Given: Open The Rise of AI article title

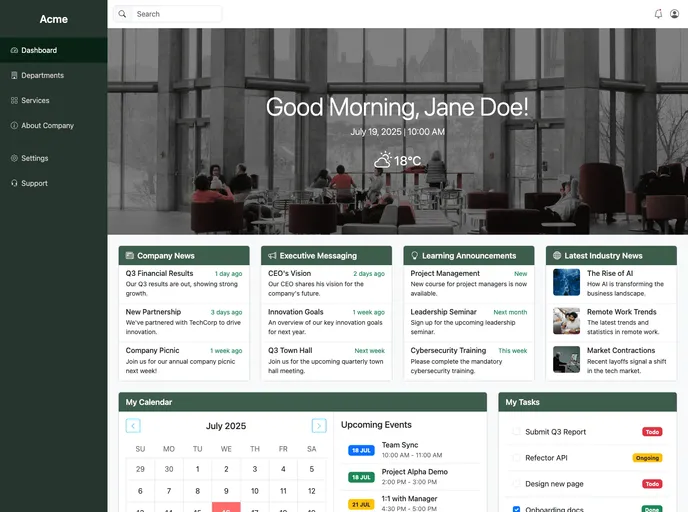Looking at the screenshot, I should 610,273.
